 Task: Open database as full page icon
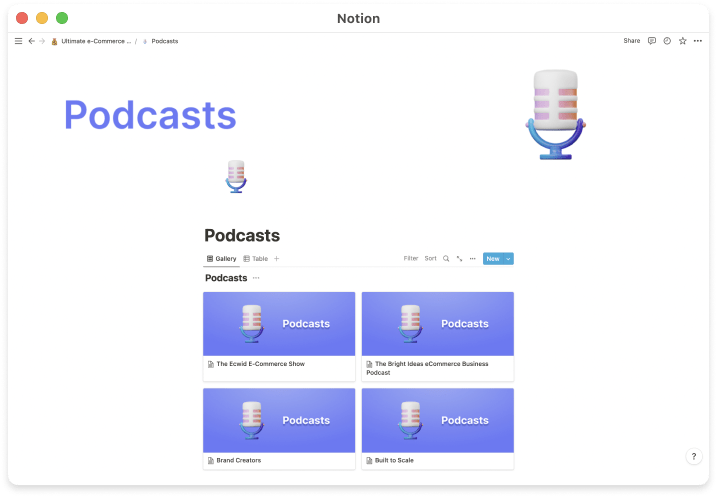(x=459, y=259)
